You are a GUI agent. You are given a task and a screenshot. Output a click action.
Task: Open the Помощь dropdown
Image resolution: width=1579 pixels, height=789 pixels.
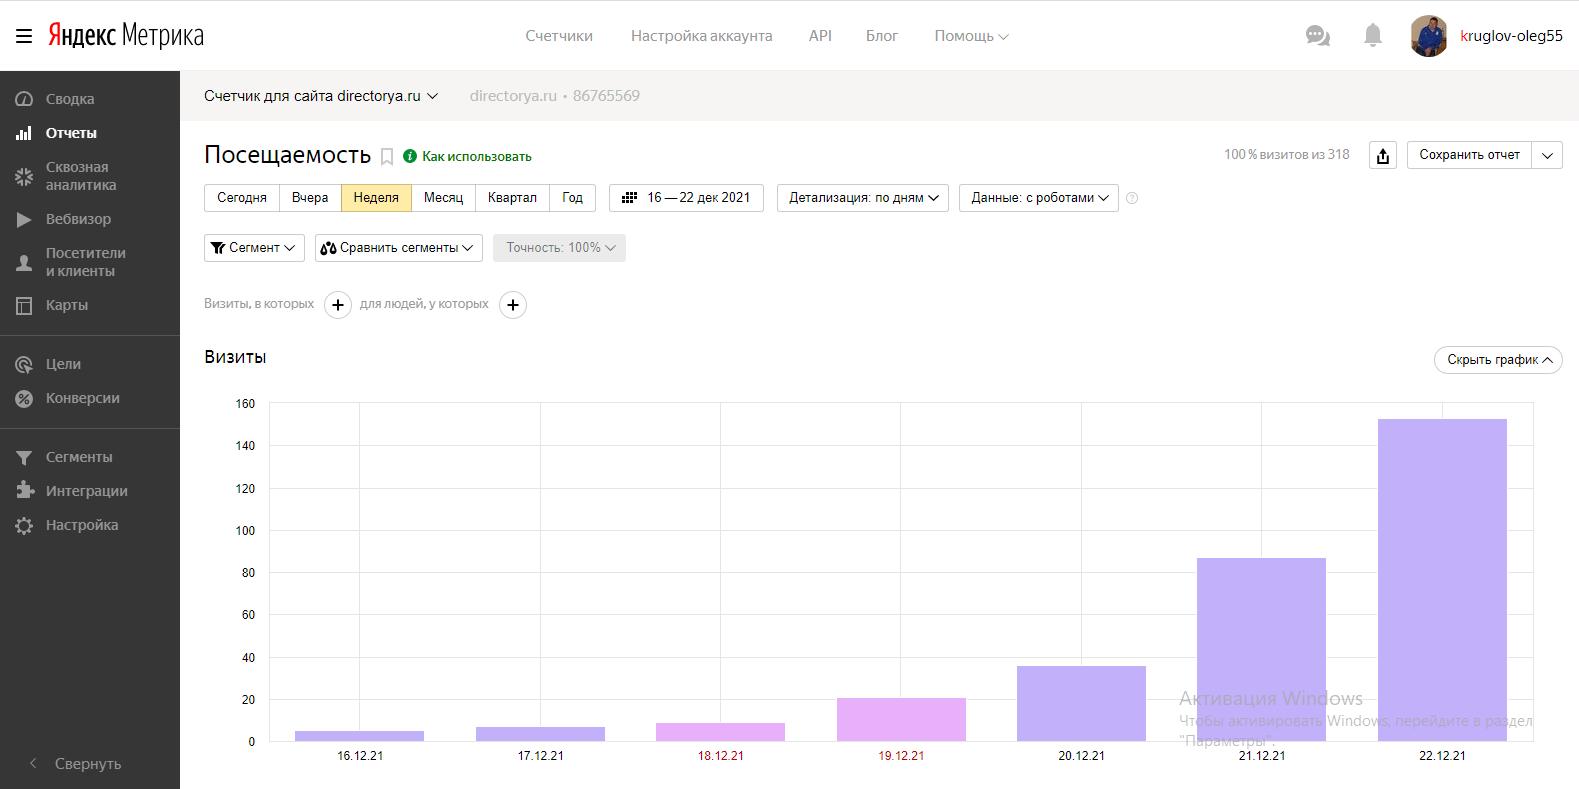point(971,36)
